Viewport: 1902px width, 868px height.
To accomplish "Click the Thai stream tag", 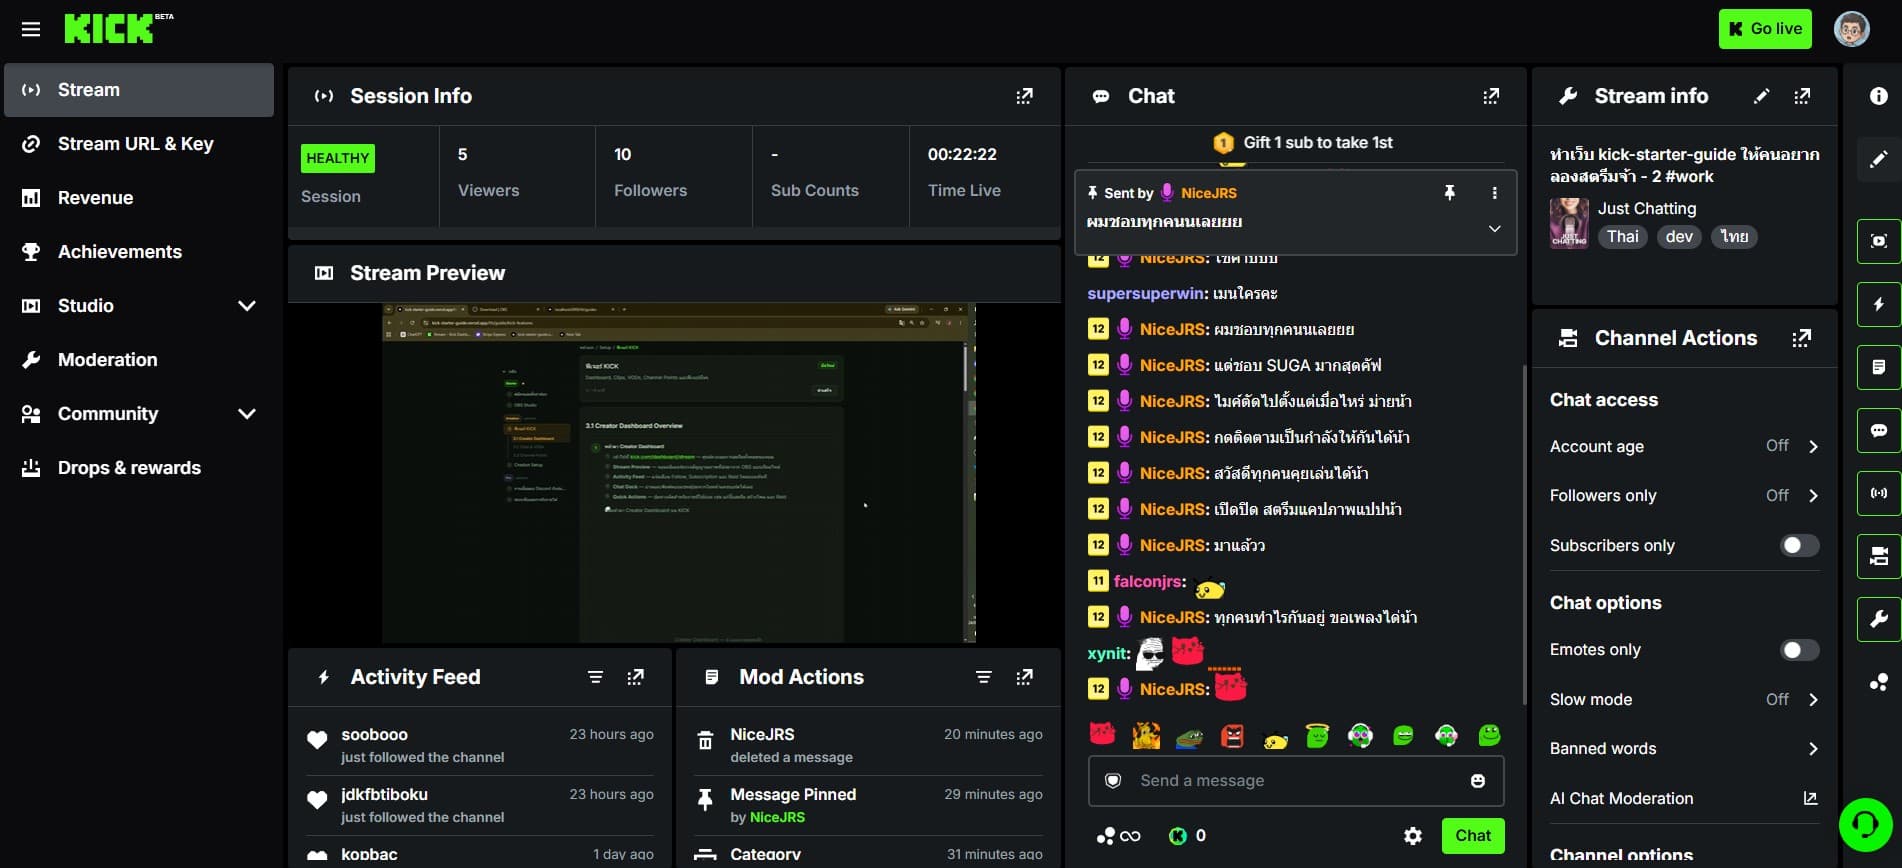I will coord(1622,237).
